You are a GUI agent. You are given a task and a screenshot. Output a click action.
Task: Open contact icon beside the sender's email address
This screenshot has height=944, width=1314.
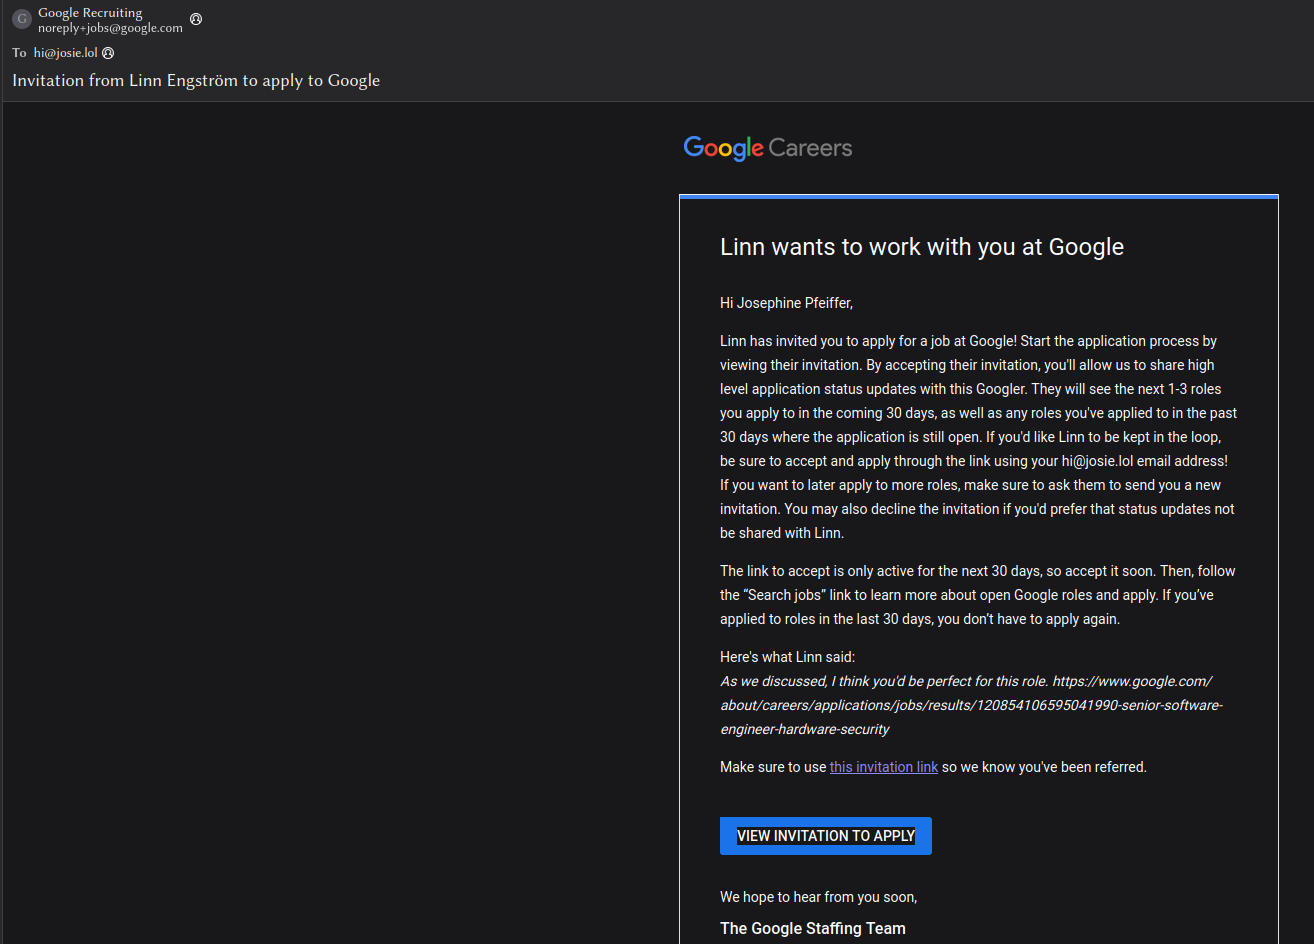point(196,19)
